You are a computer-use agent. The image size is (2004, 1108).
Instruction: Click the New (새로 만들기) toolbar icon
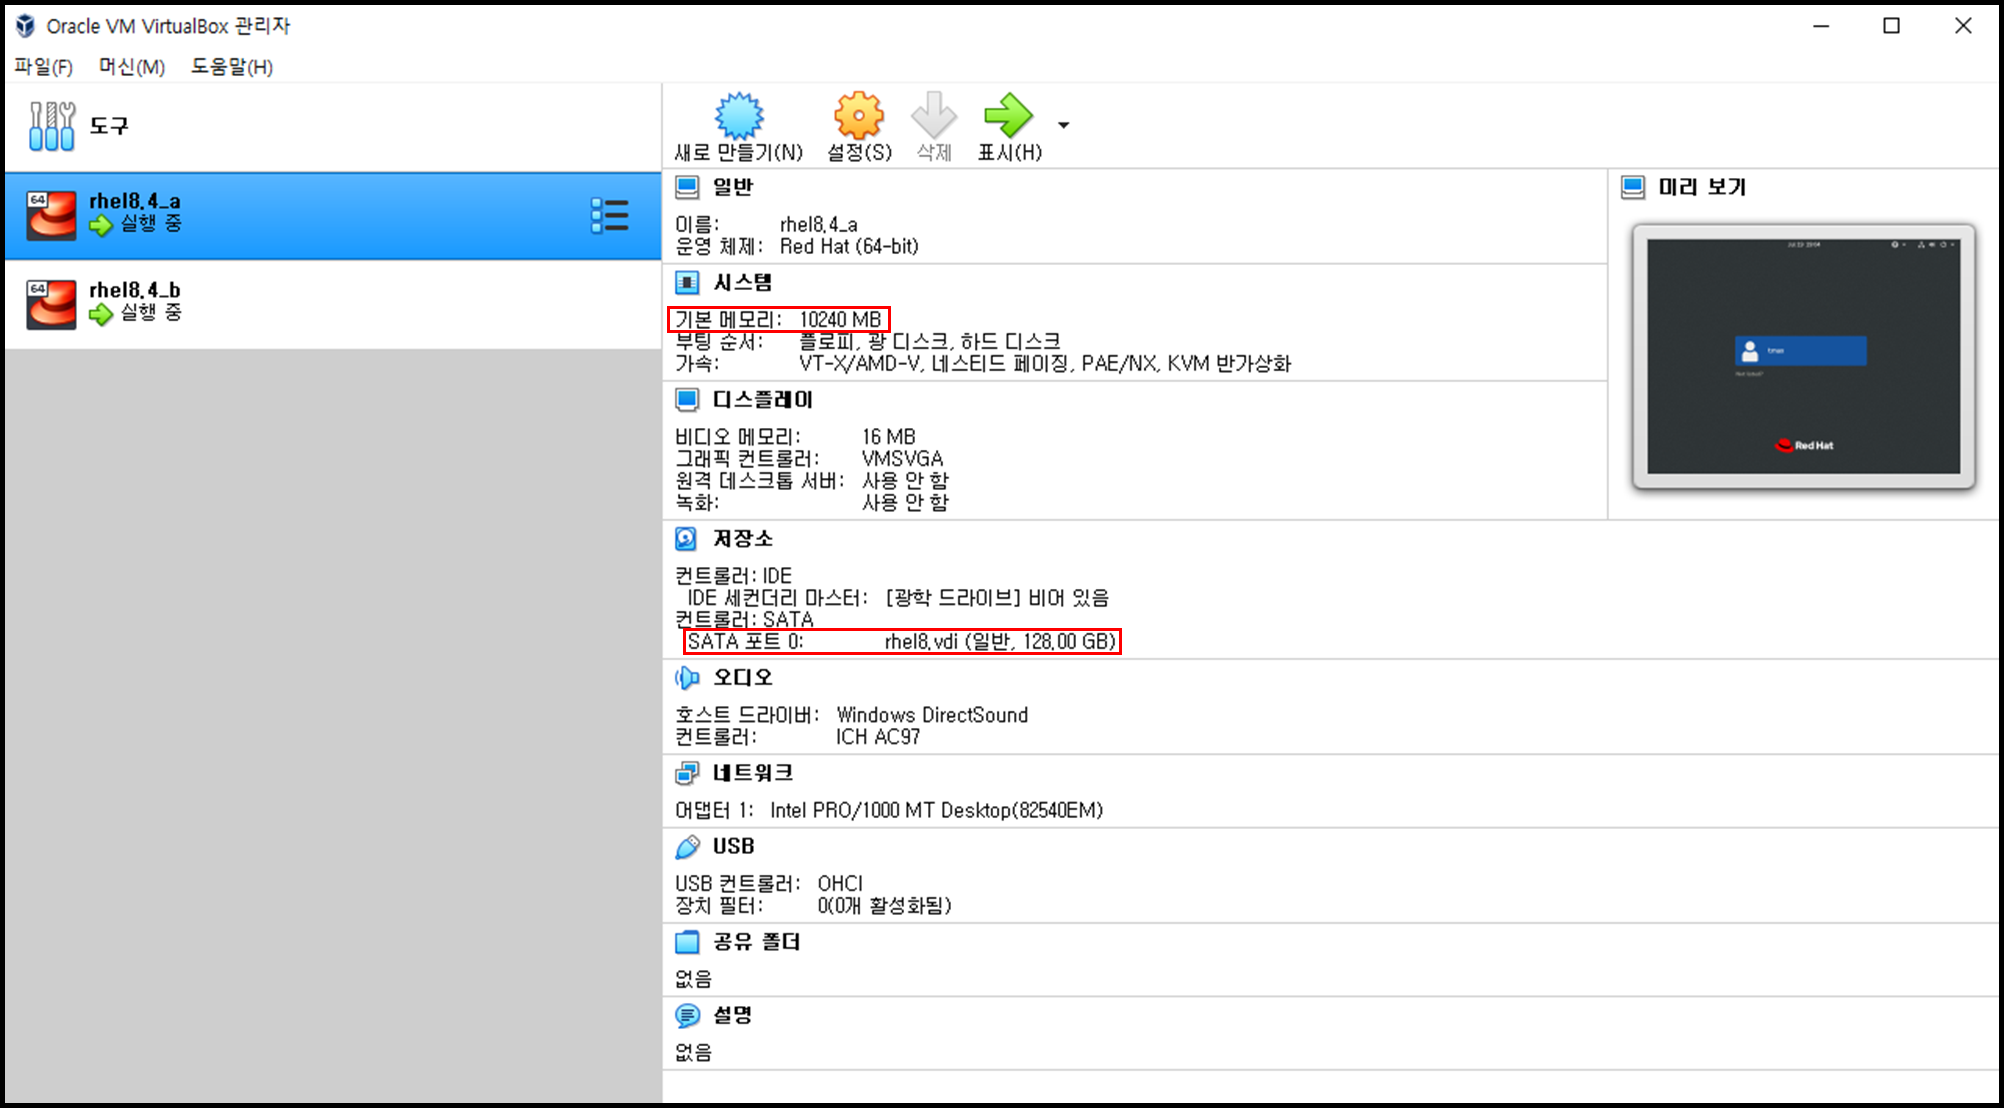tap(739, 116)
